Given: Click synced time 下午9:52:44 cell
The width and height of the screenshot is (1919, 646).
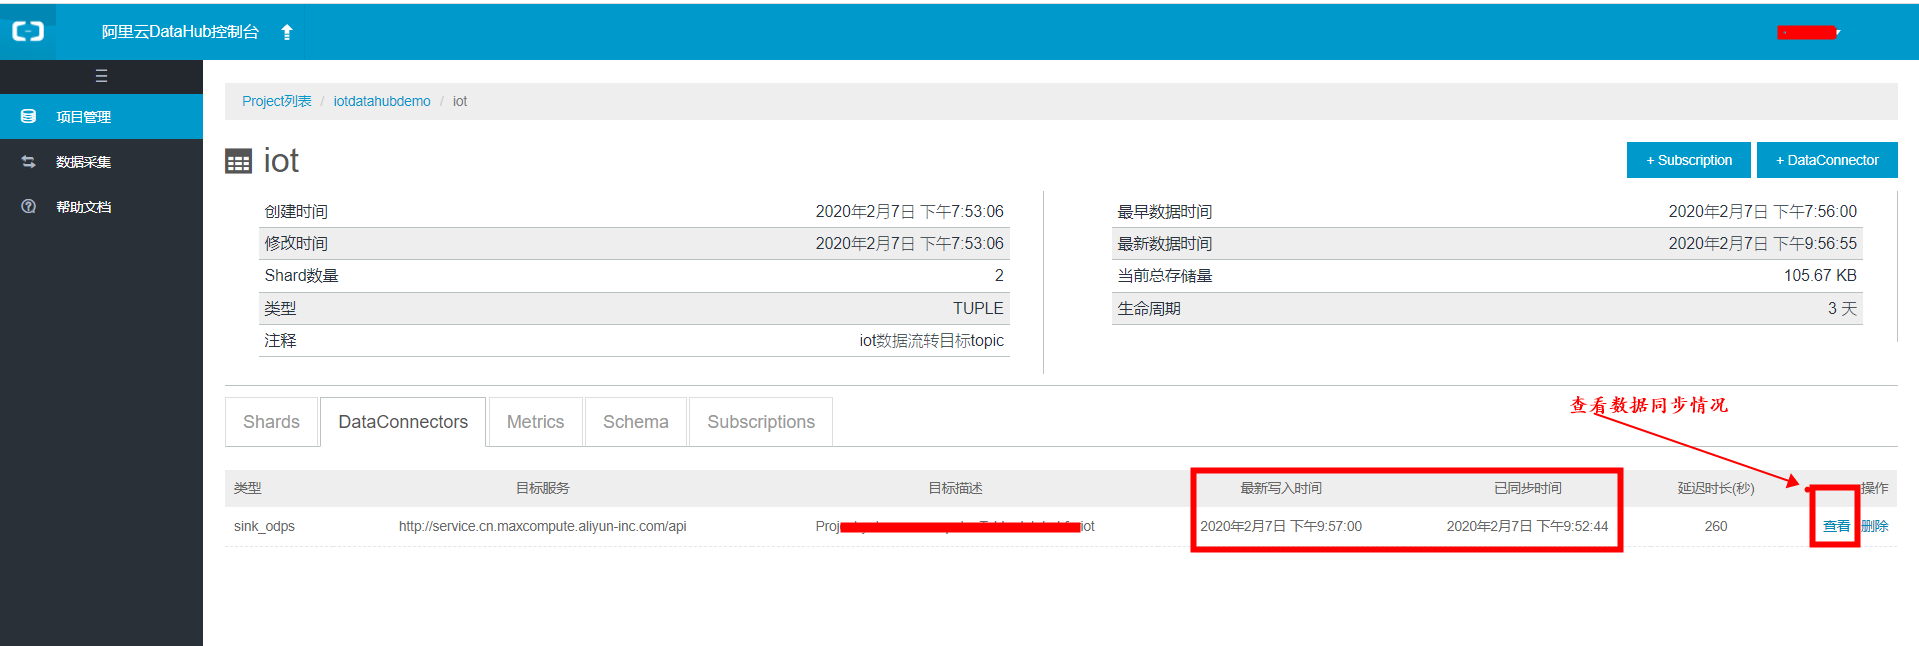Looking at the screenshot, I should coord(1527,526).
